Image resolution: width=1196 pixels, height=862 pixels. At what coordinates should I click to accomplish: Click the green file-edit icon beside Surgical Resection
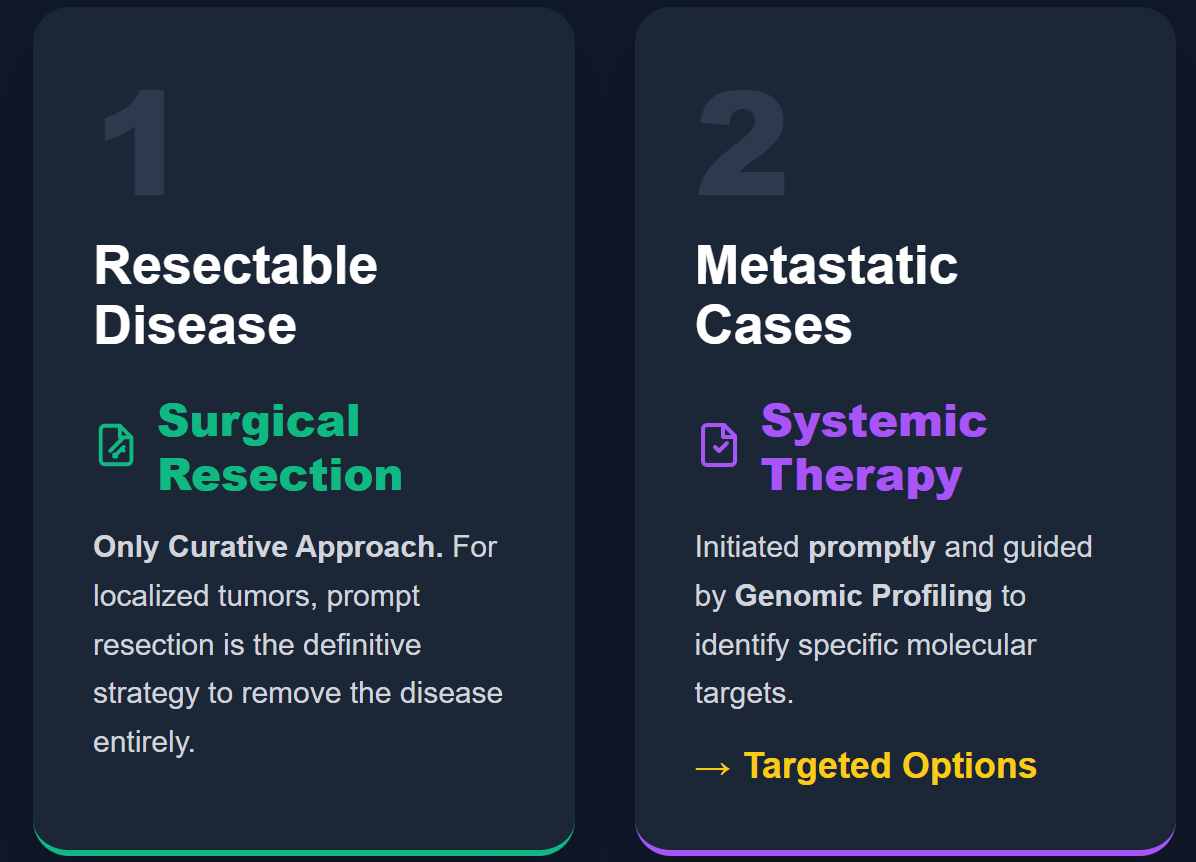[x=116, y=445]
